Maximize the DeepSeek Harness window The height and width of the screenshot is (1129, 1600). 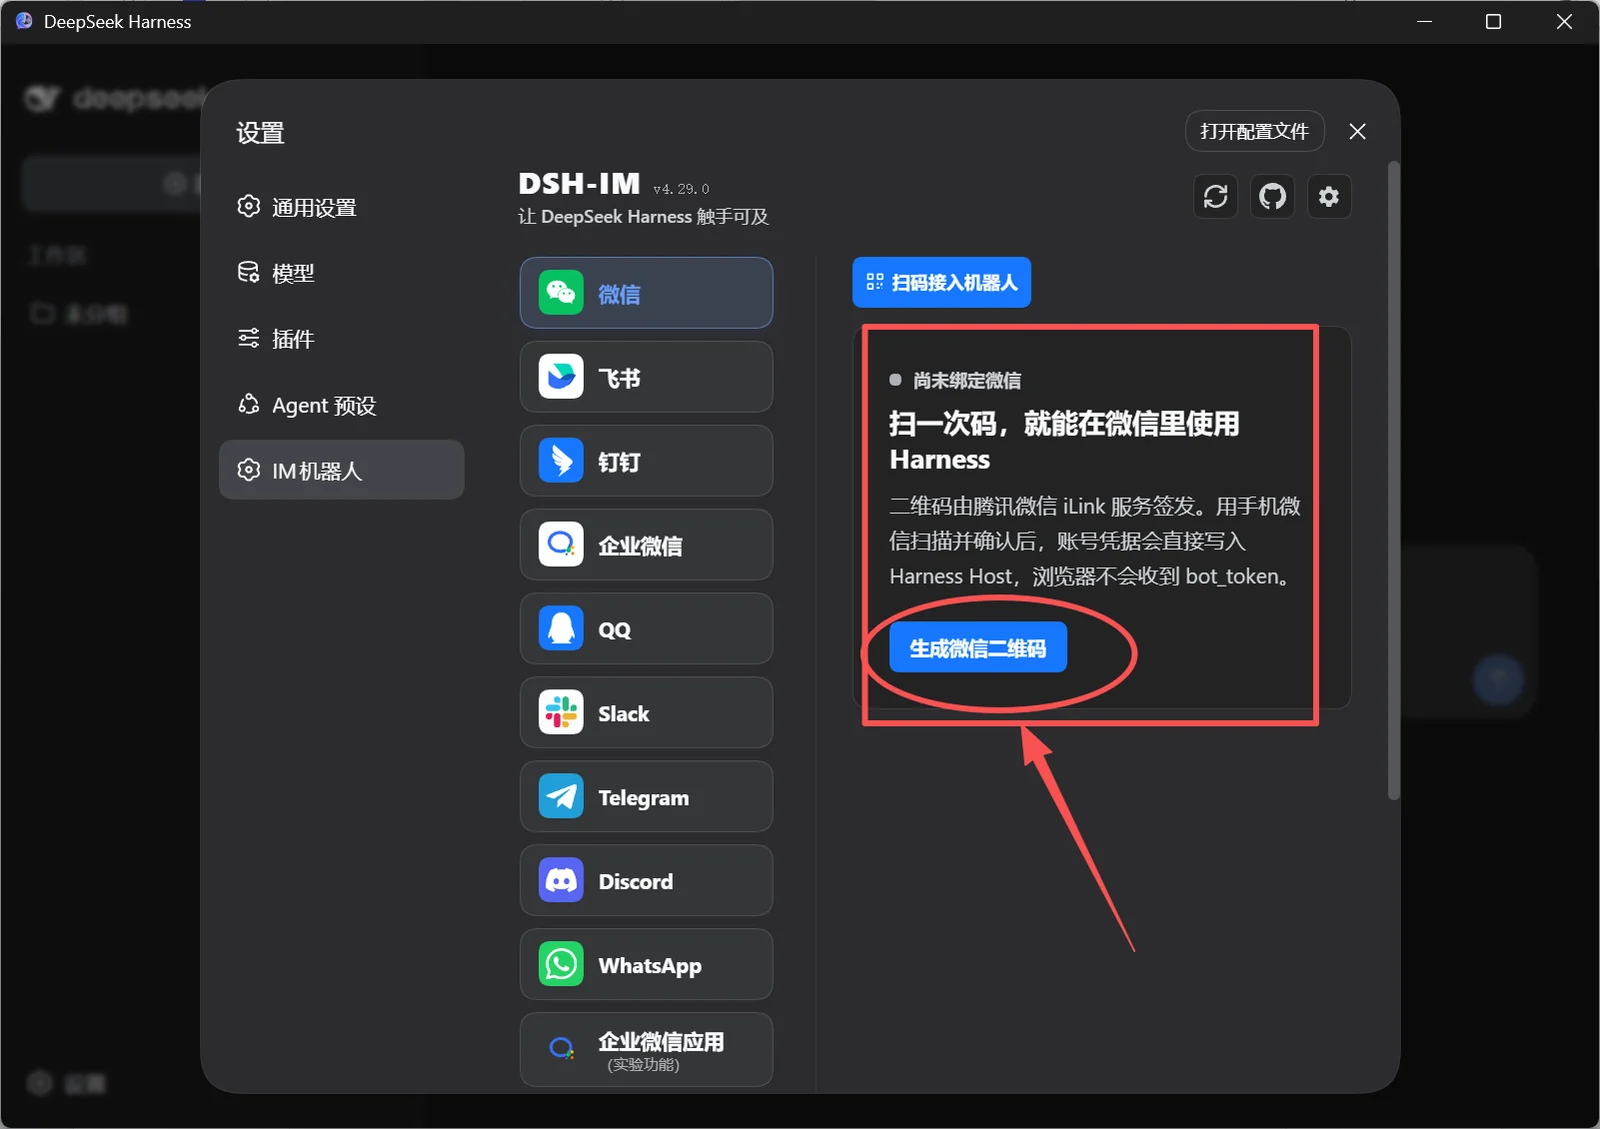1493,22
